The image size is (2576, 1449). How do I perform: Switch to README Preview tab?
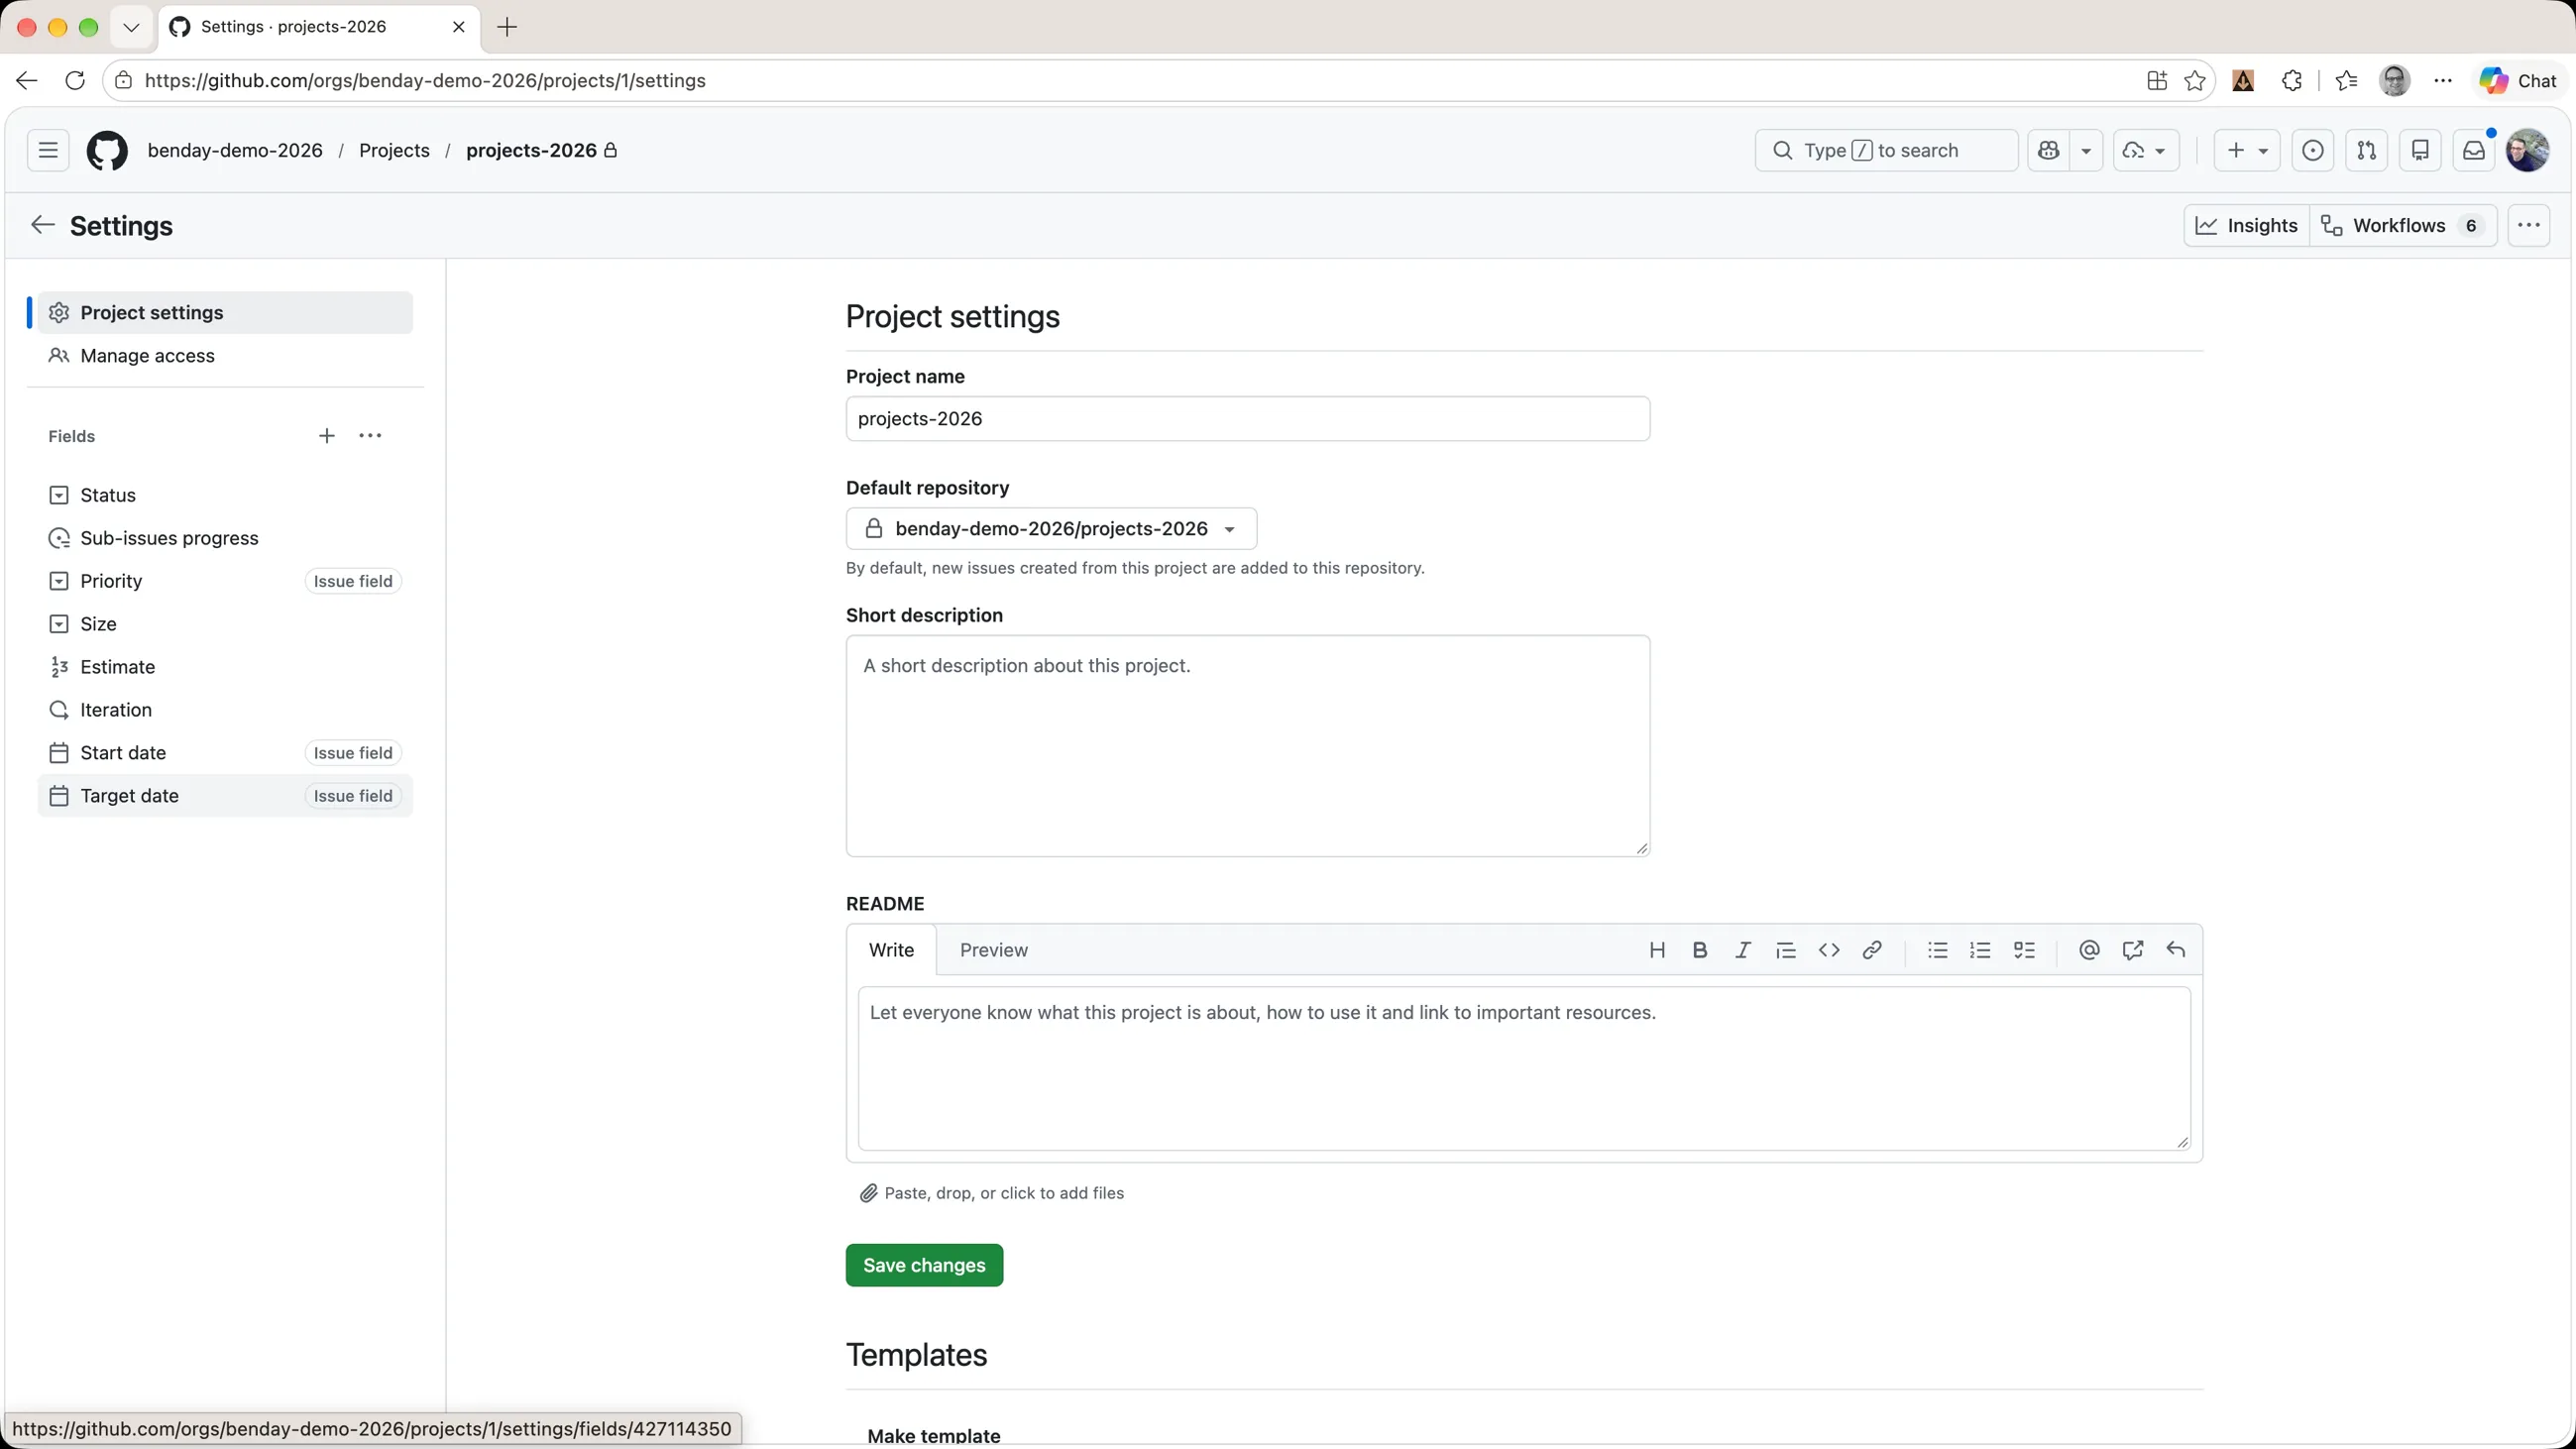993,950
